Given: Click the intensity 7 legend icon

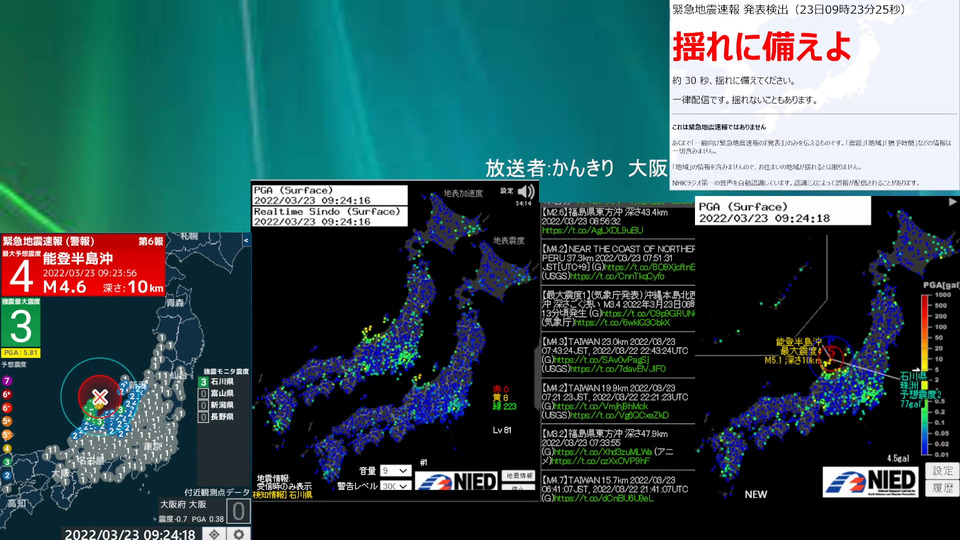Looking at the screenshot, I should 7,381.
